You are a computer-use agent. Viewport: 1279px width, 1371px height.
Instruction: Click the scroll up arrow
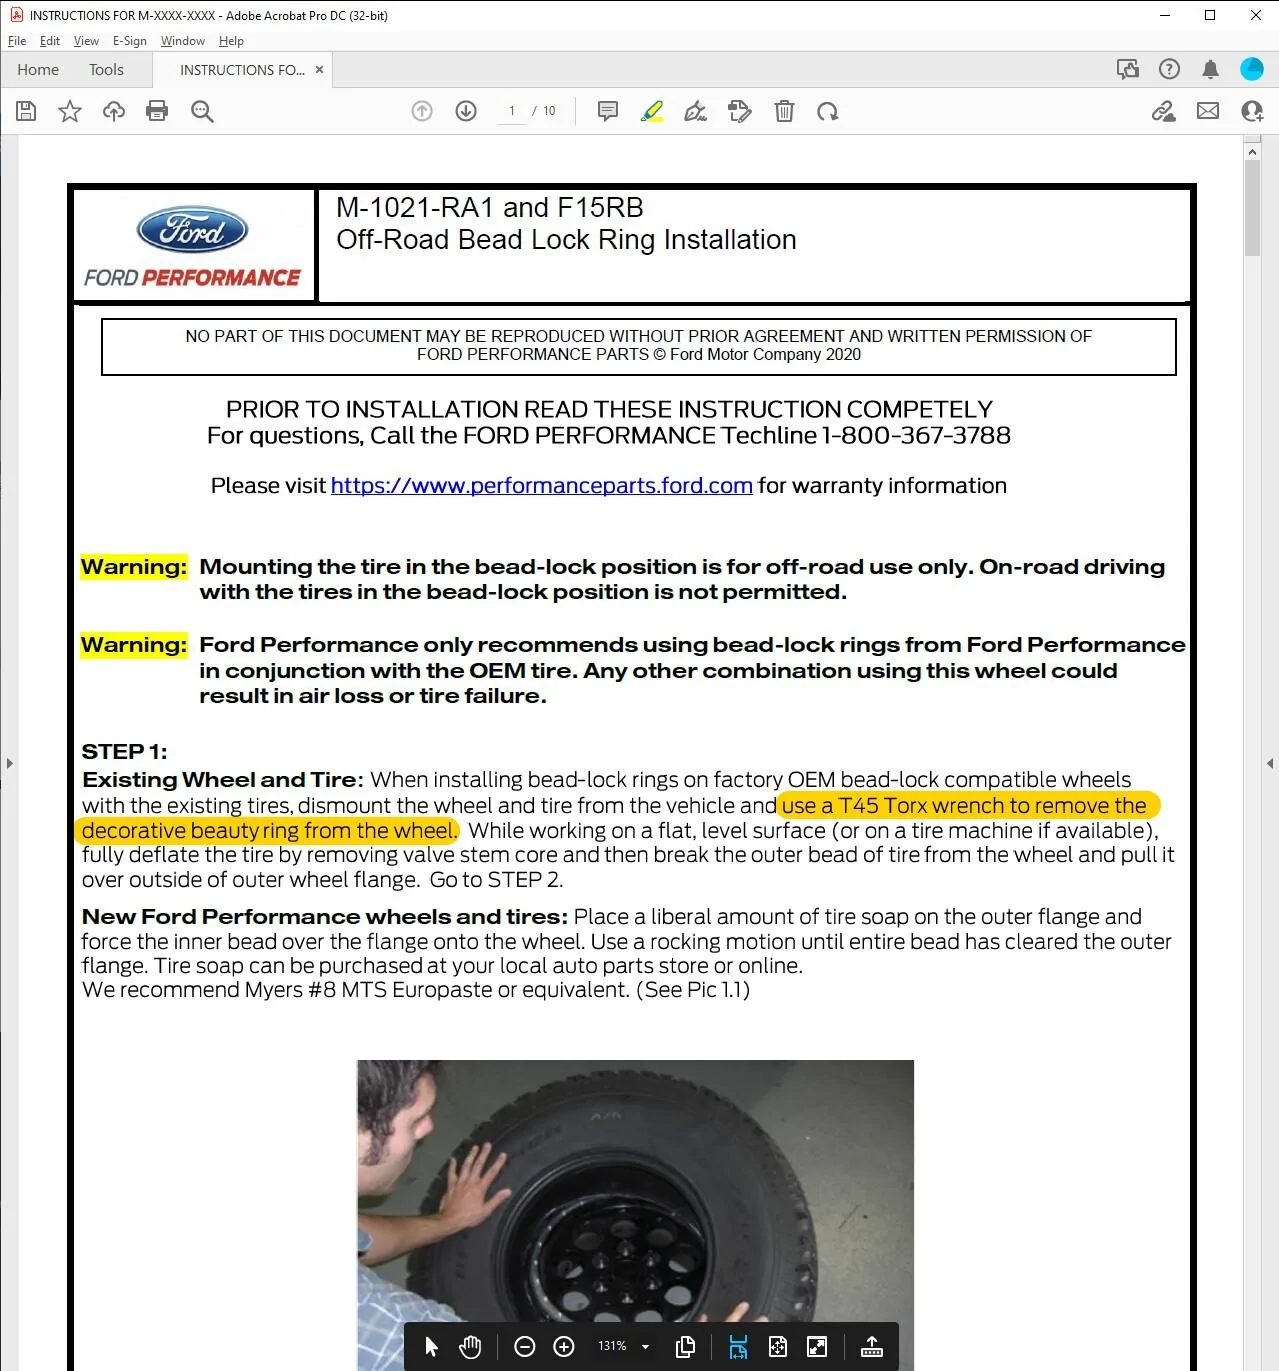pyautogui.click(x=1252, y=152)
